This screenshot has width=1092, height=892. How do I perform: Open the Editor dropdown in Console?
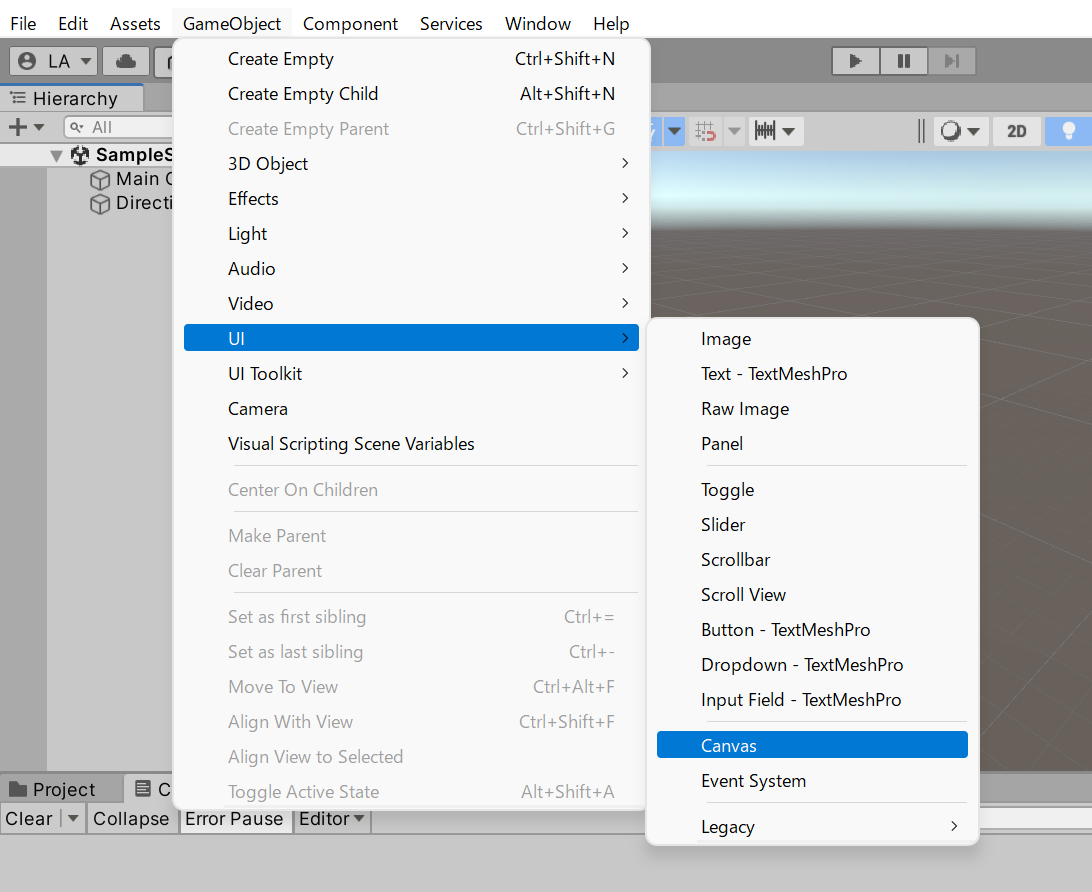coord(331,819)
